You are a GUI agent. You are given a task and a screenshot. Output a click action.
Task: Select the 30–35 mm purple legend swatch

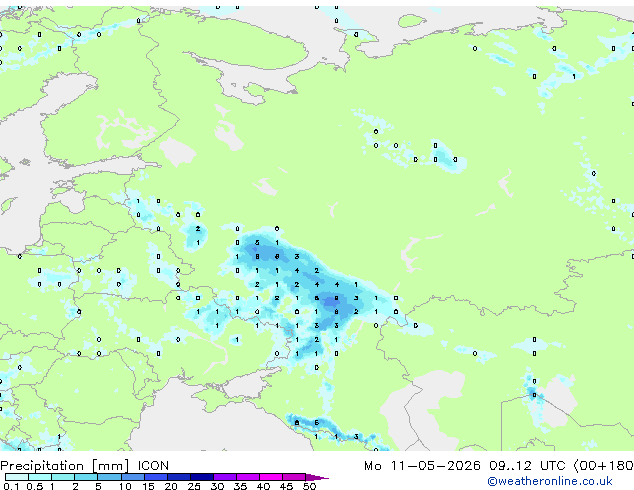click(225, 477)
